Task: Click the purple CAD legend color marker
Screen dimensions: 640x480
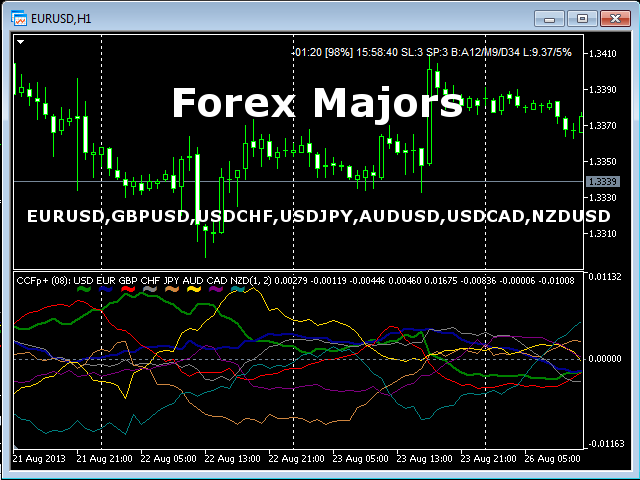Action: [216, 289]
